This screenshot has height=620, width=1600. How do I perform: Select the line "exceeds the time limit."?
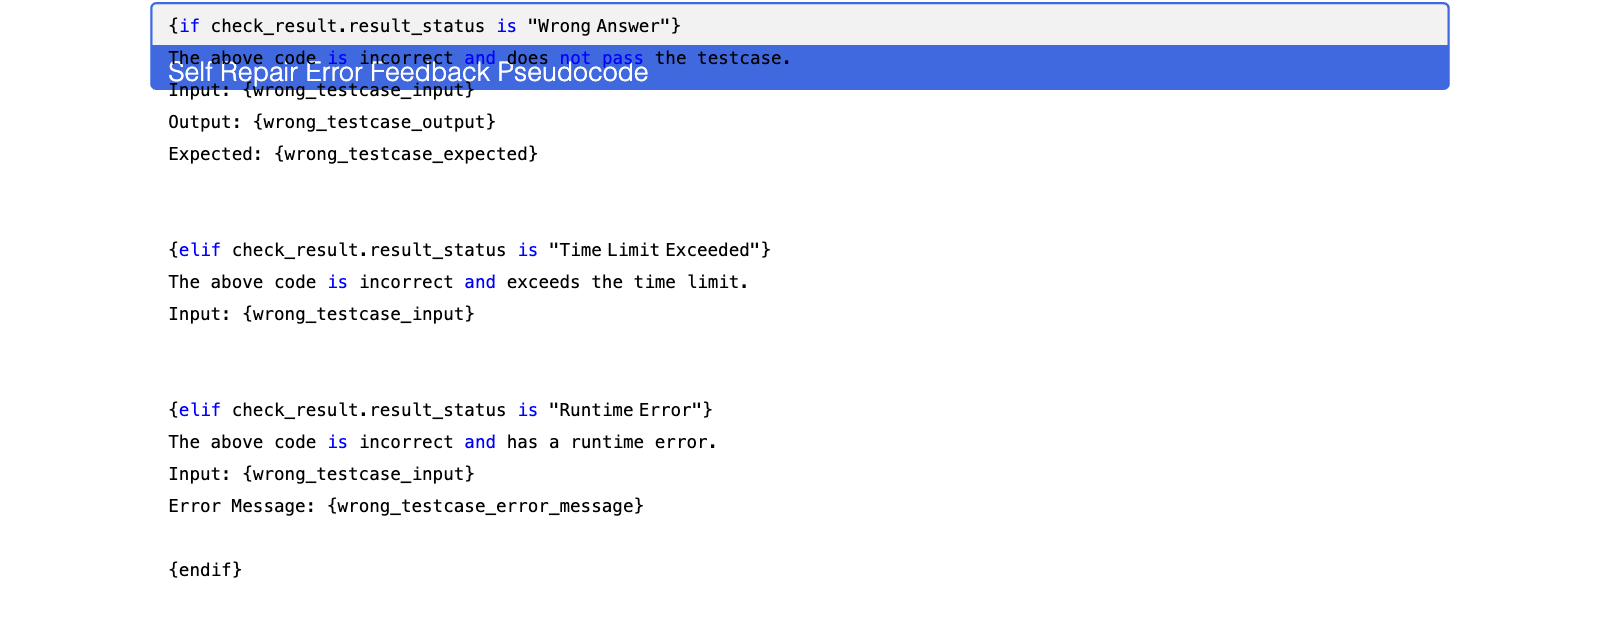(x=458, y=282)
